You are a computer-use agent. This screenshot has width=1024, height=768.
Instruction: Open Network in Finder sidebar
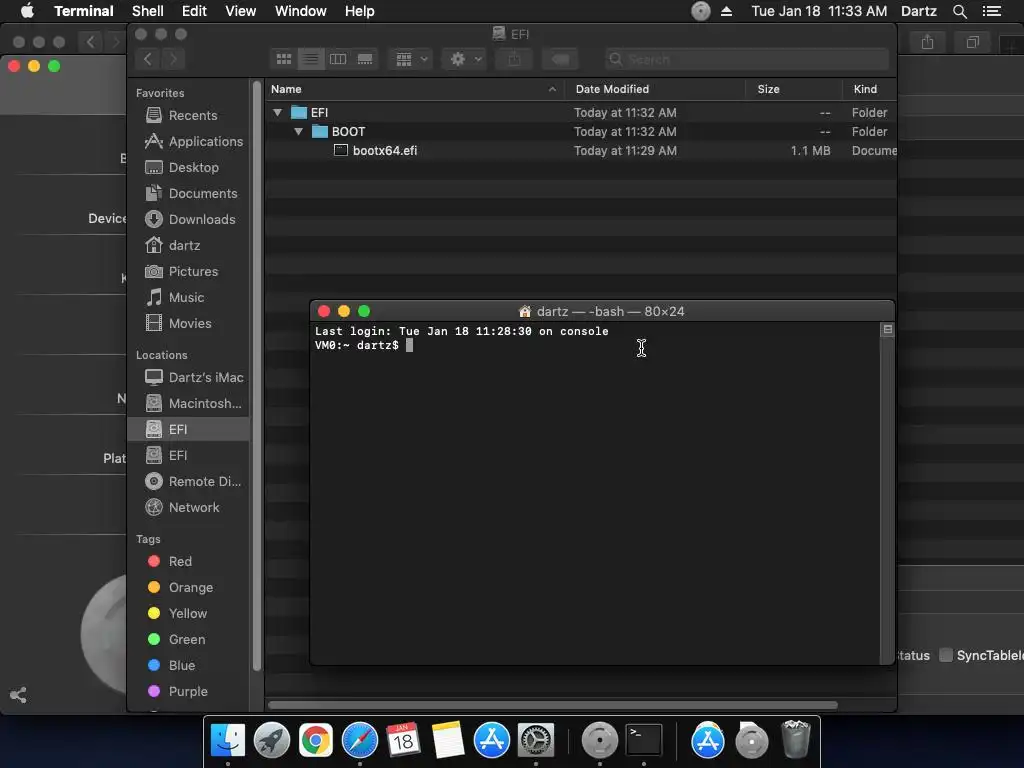pyautogui.click(x=188, y=507)
